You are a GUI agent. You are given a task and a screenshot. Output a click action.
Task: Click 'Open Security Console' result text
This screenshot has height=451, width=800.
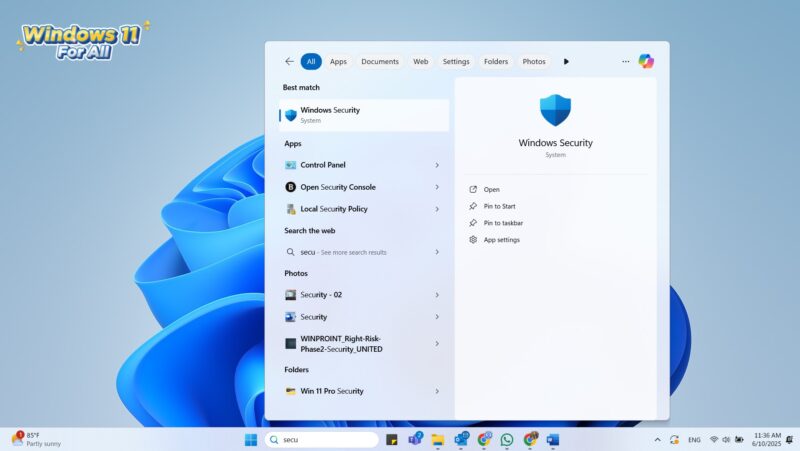338,187
